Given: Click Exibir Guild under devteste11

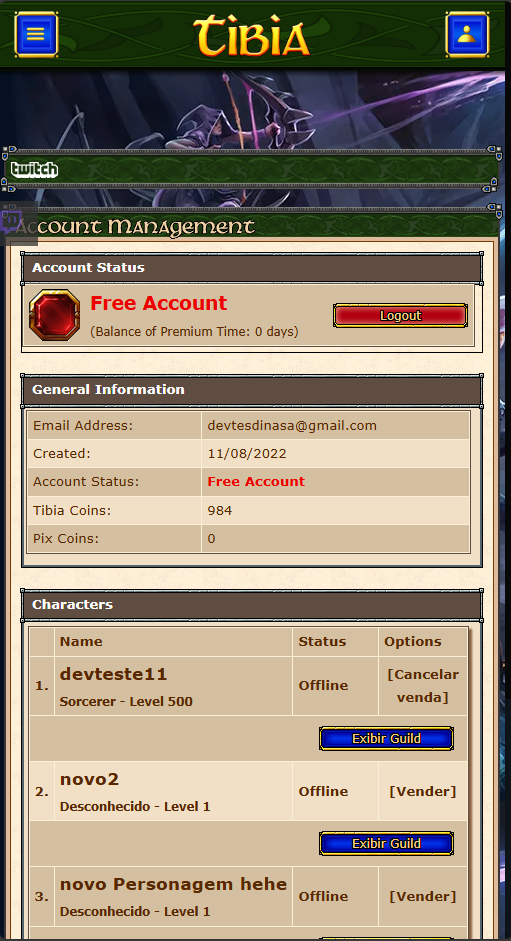Looking at the screenshot, I should tap(386, 738).
